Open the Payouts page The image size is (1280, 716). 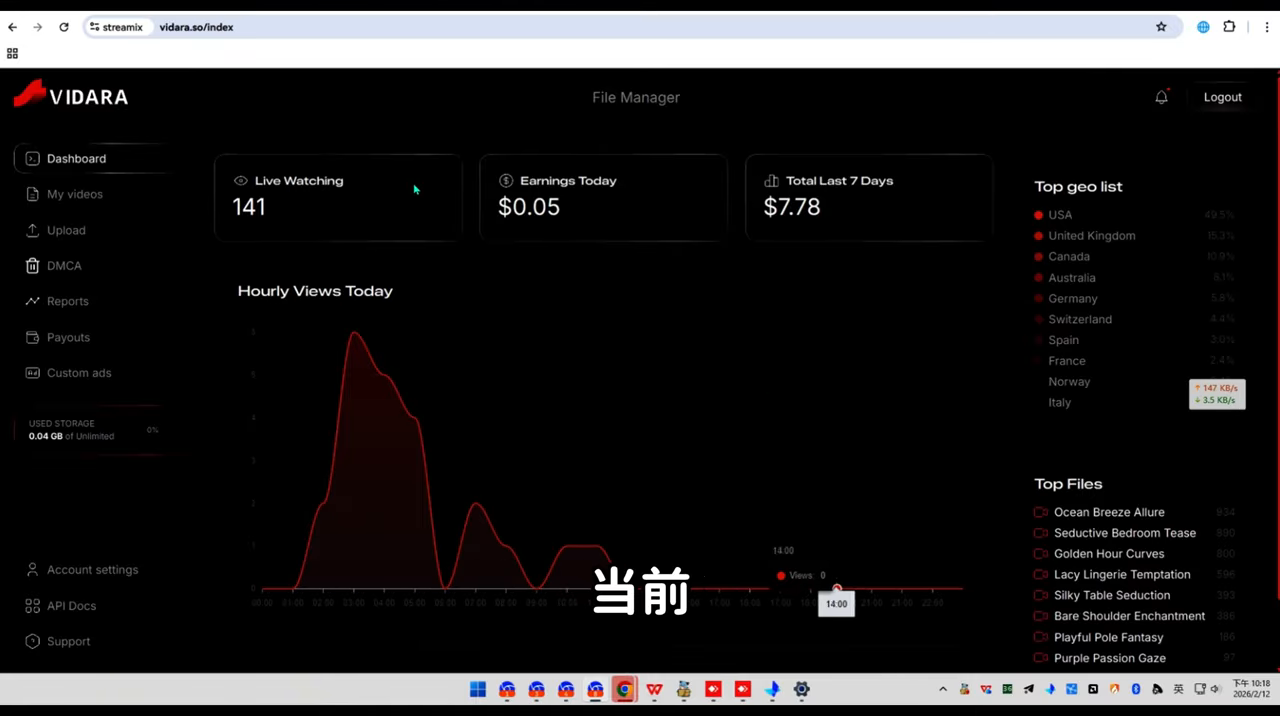point(68,337)
